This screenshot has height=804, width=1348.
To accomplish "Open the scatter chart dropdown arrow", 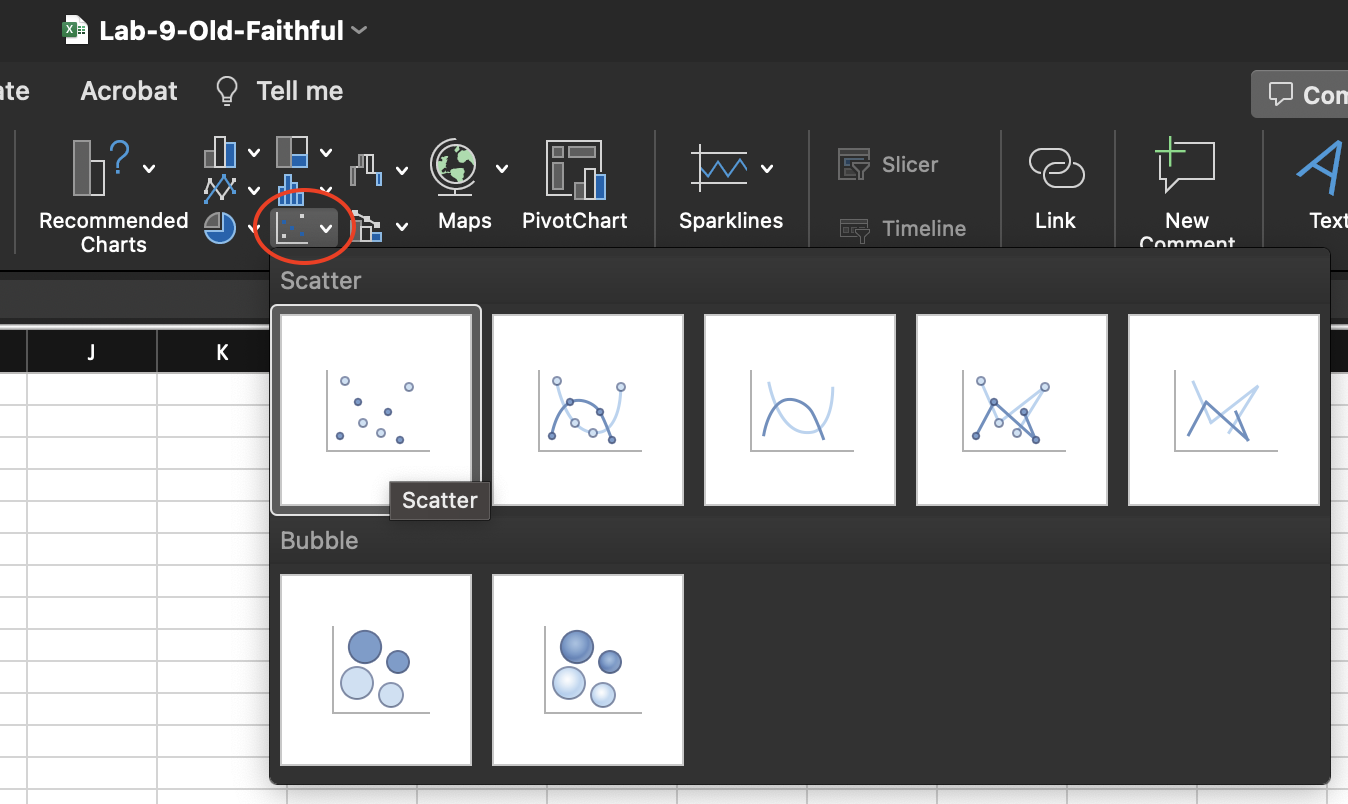I will coord(326,228).
